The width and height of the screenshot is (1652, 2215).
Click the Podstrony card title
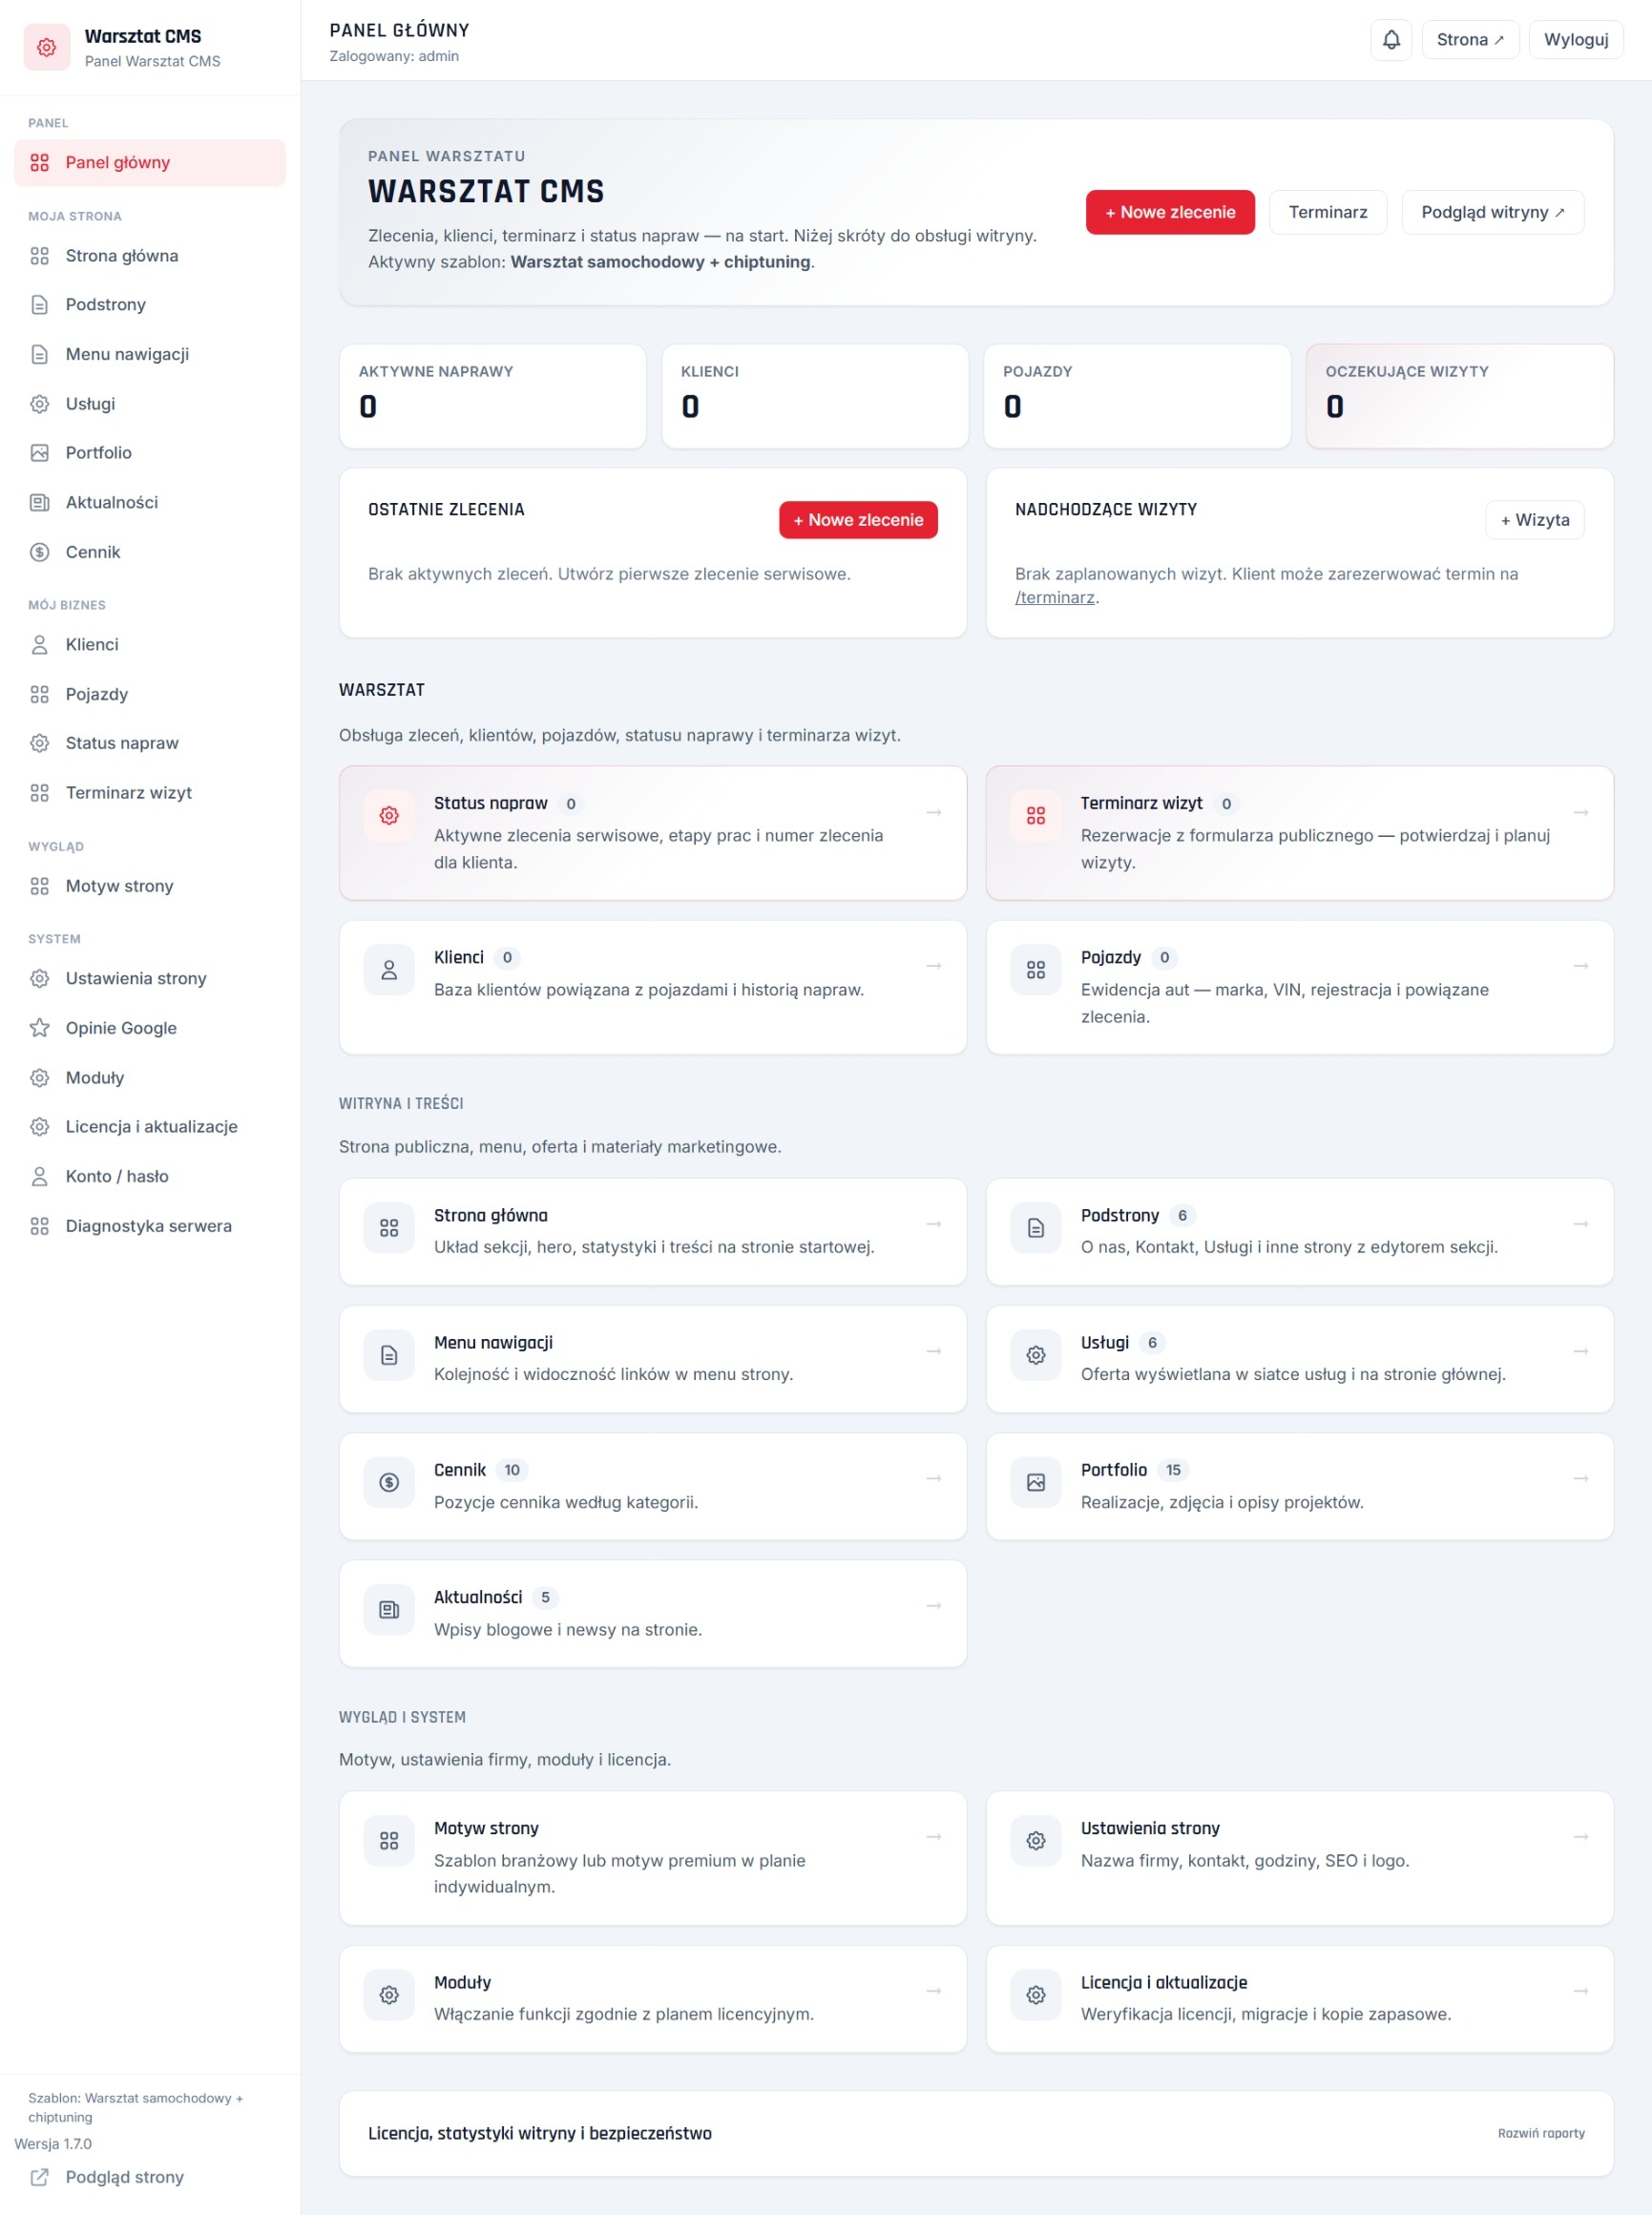(x=1119, y=1216)
